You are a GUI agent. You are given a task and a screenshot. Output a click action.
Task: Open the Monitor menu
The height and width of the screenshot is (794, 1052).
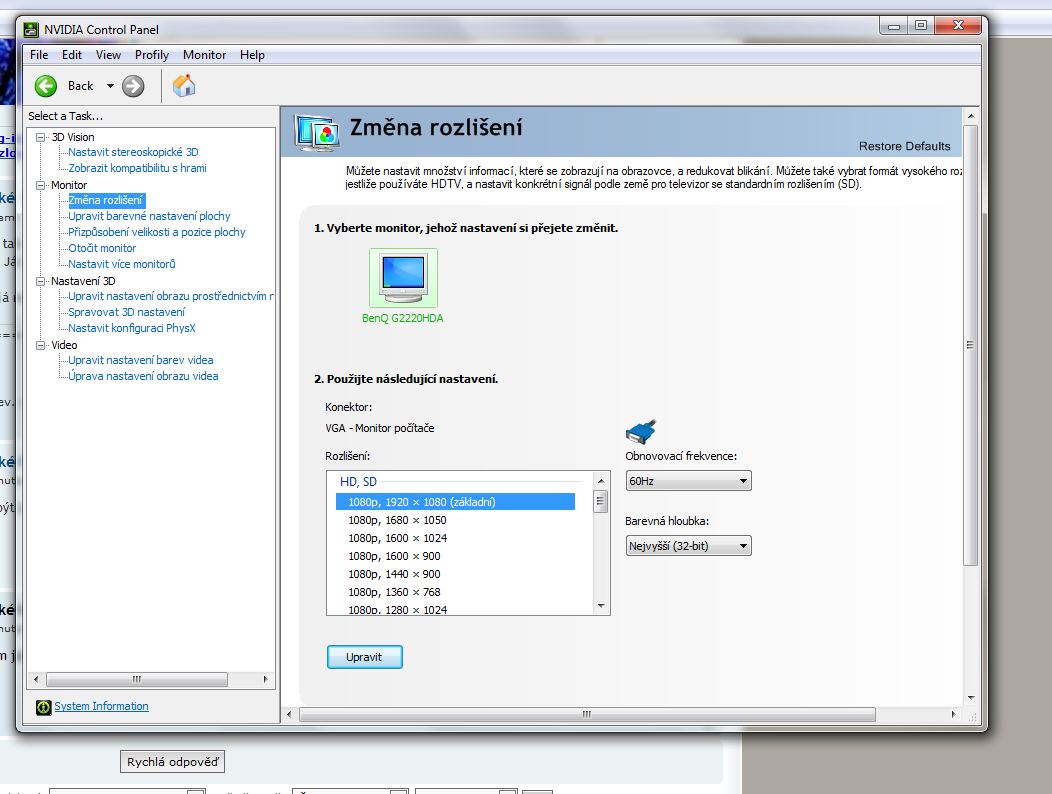(x=204, y=55)
